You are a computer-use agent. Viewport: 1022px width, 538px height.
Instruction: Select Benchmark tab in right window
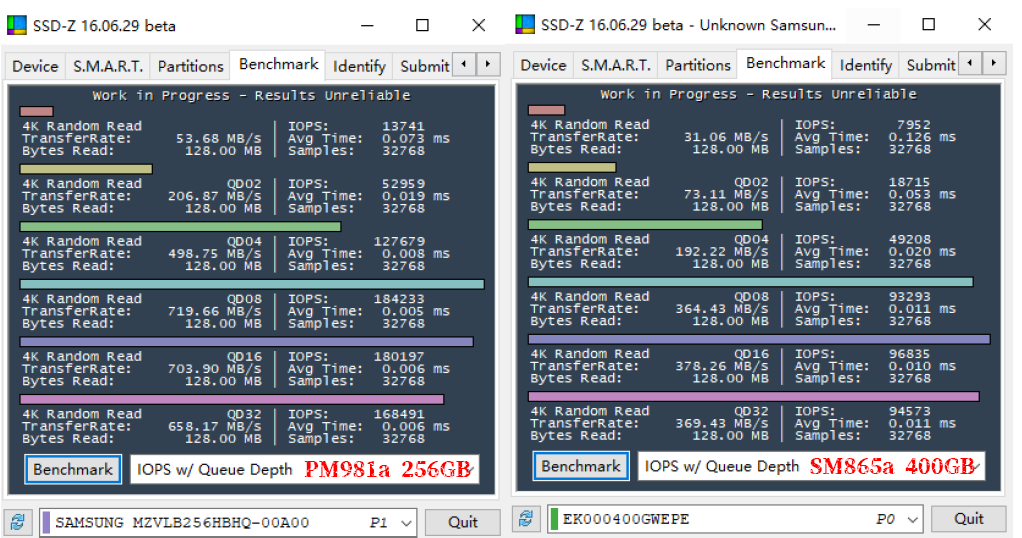[x=785, y=63]
